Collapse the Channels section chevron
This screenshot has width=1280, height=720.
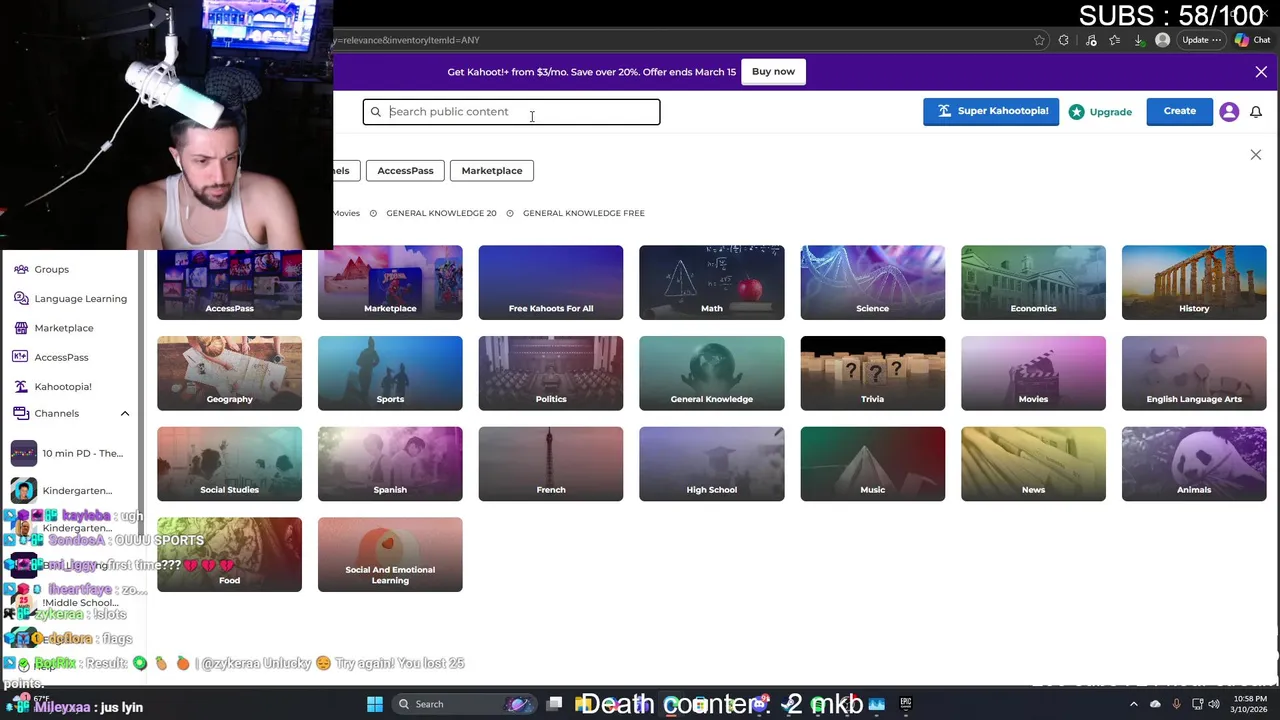125,413
